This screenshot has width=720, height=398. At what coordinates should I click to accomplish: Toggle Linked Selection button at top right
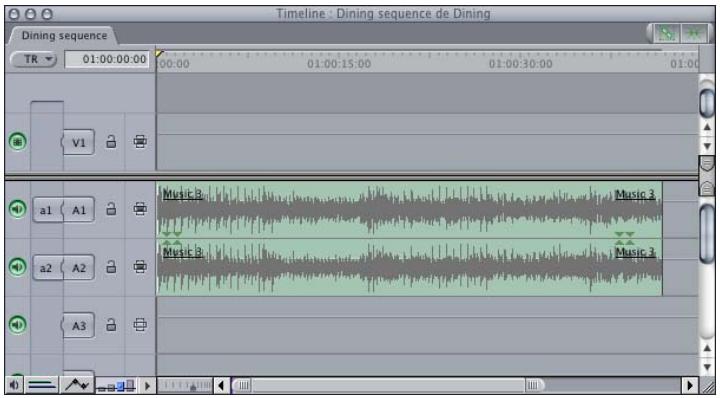pyautogui.click(x=667, y=33)
